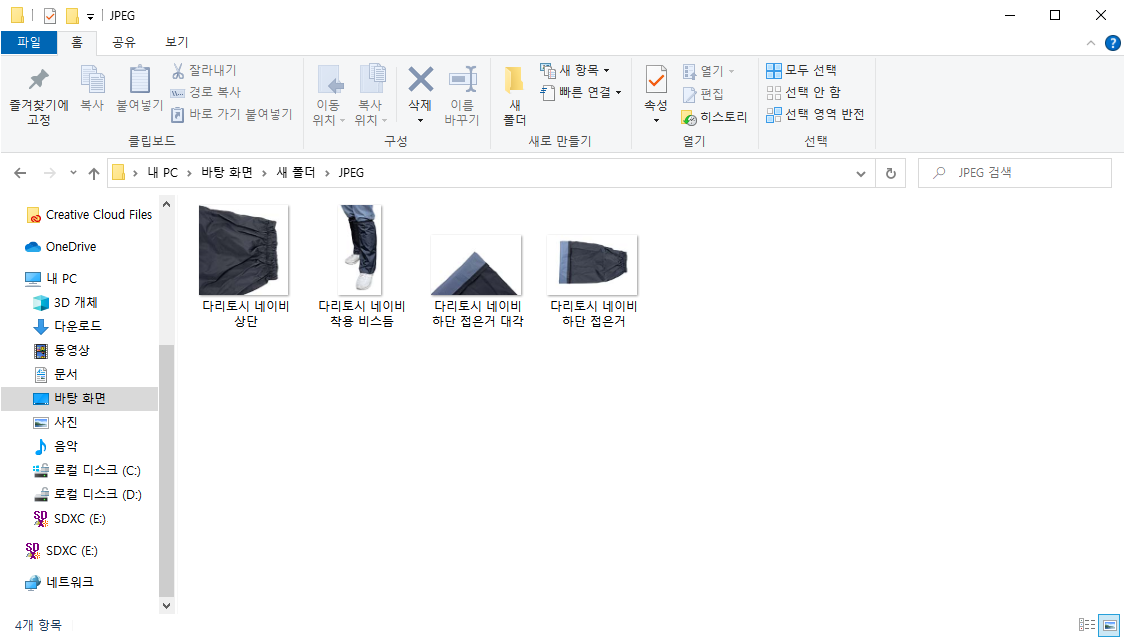Select OneDrive in the sidebar

(62, 247)
